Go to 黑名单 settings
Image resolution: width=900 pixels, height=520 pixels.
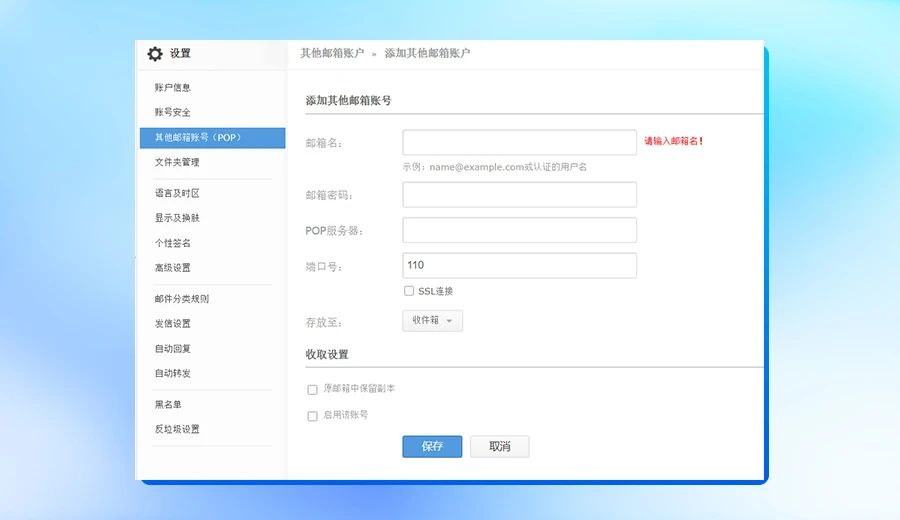[168, 405]
